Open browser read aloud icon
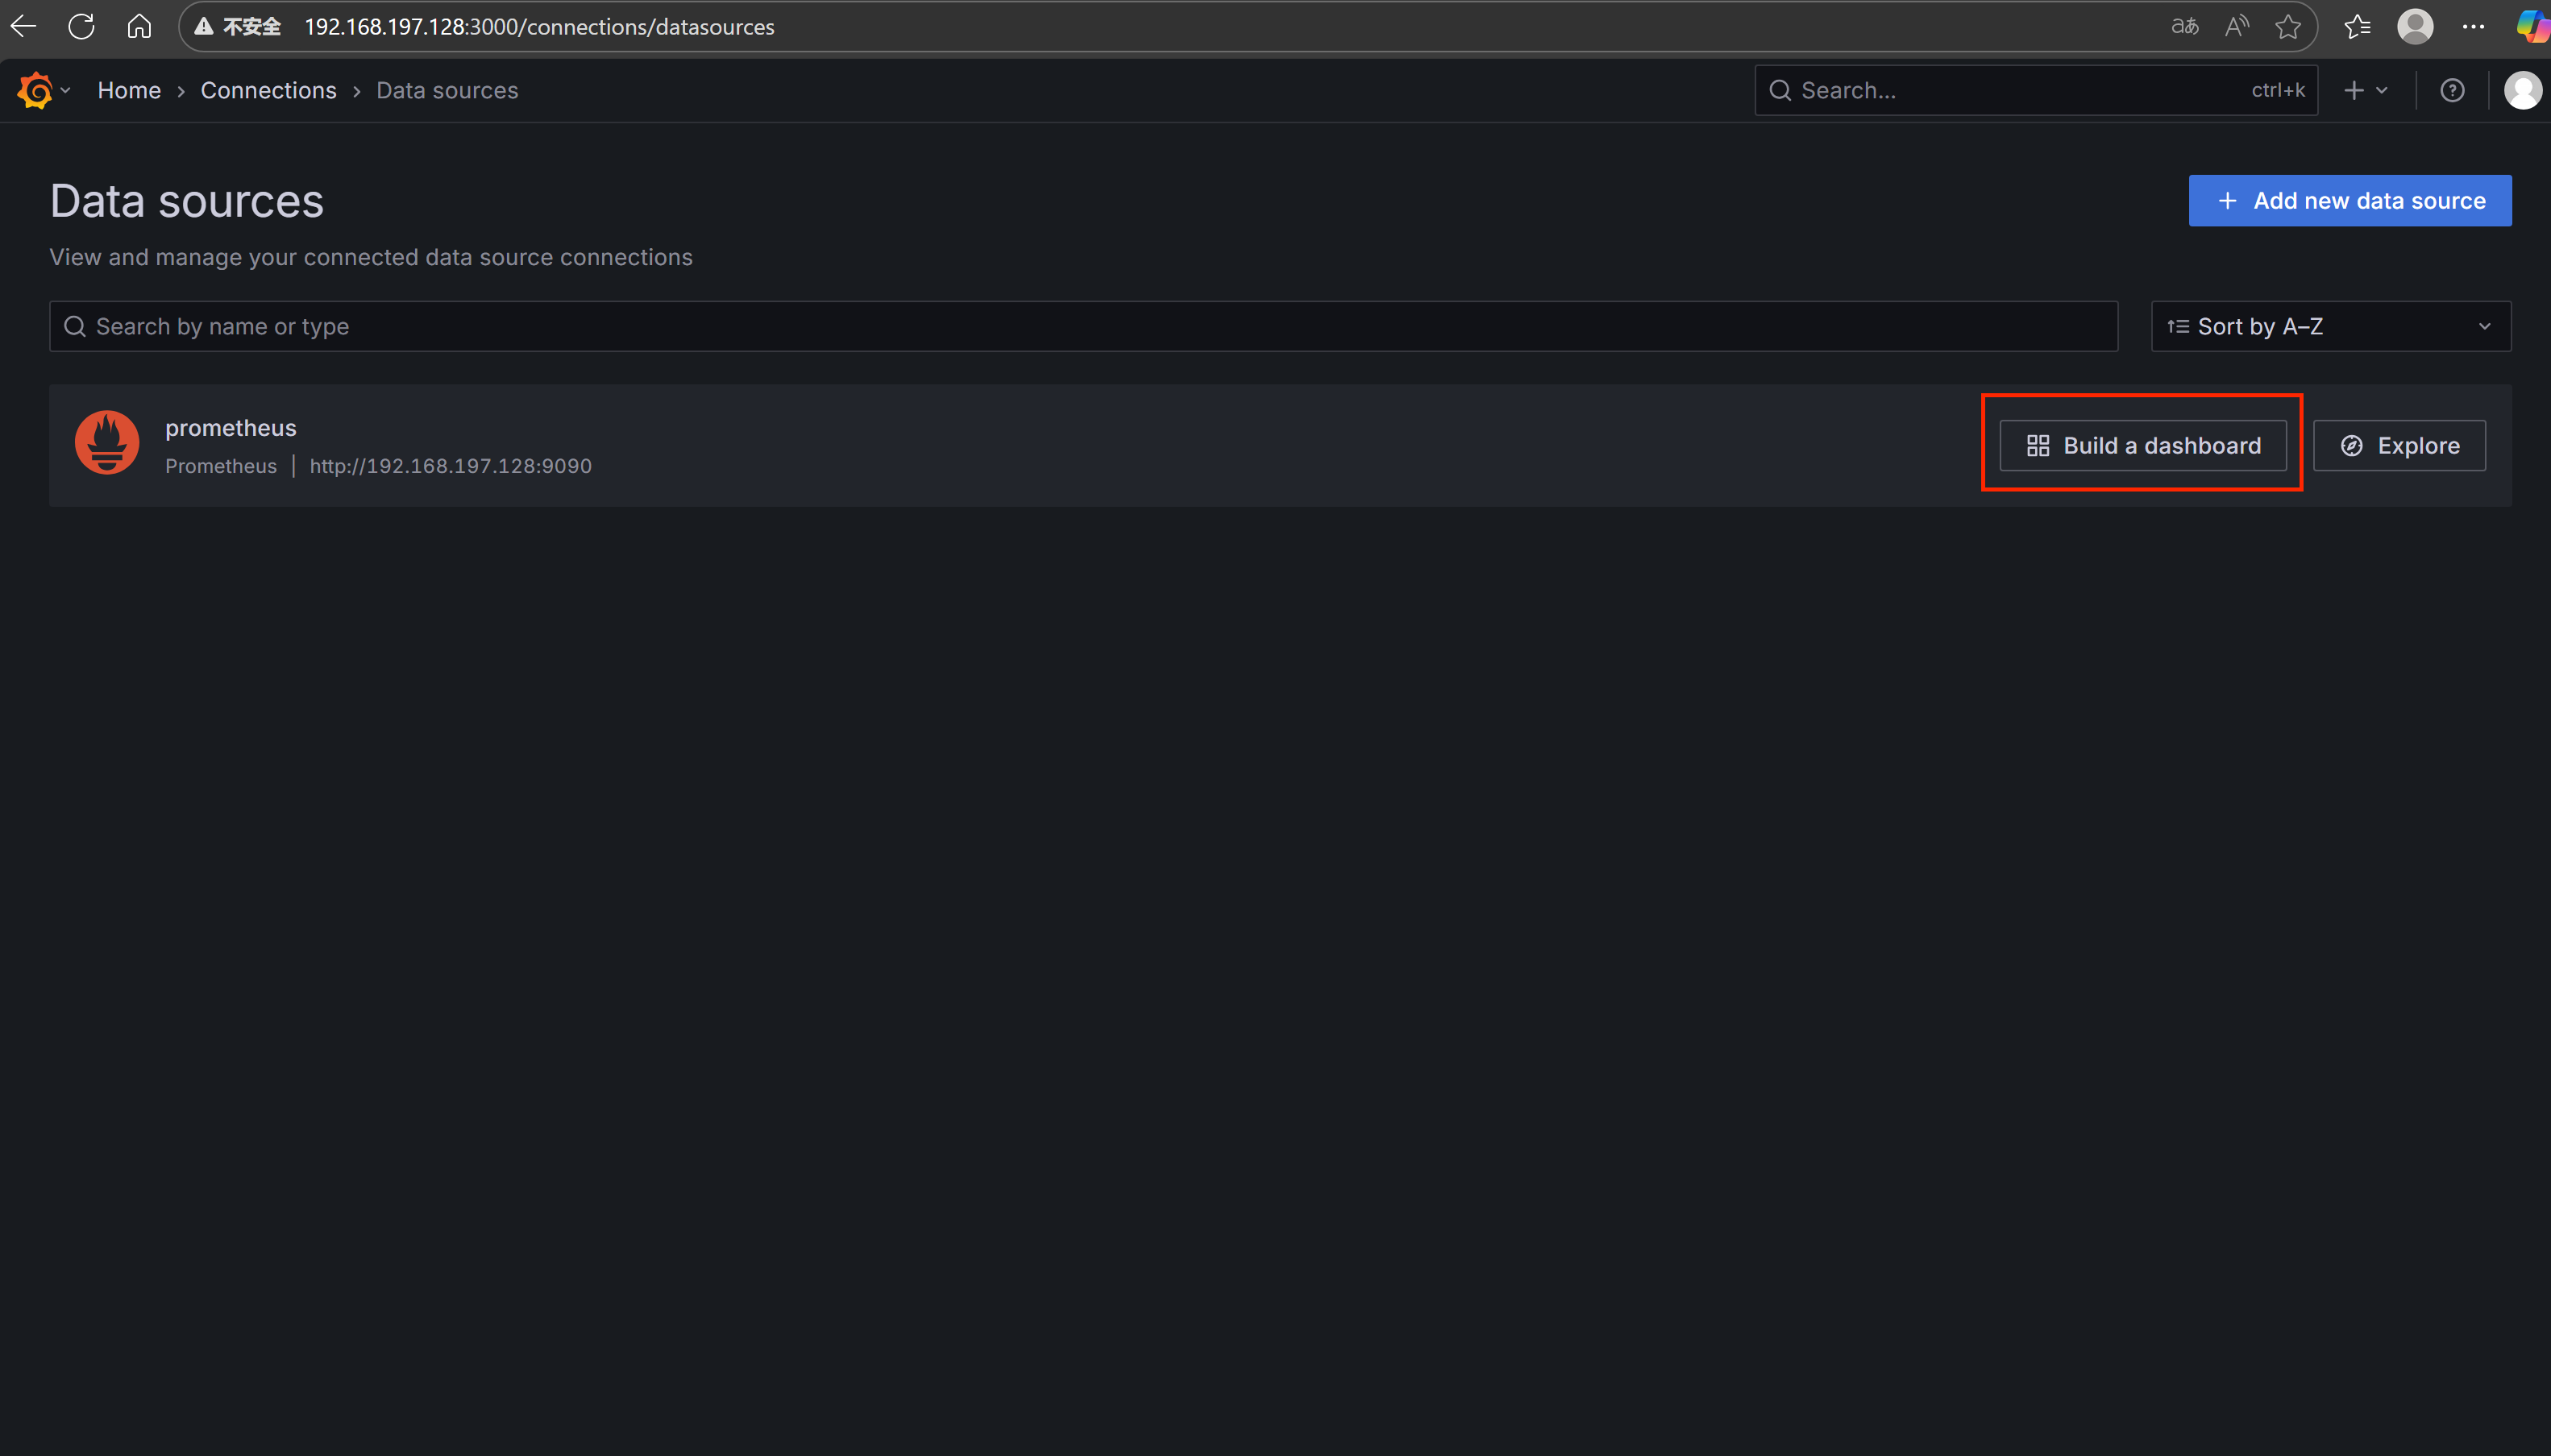This screenshot has height=1456, width=2551. pos(2237,27)
